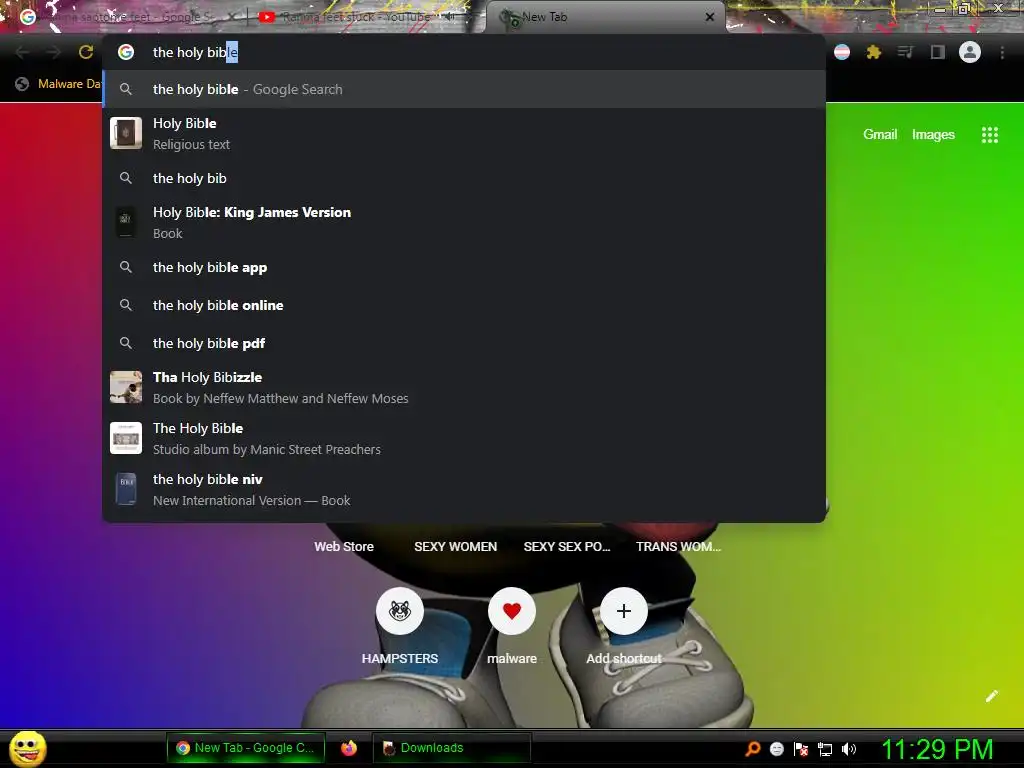Image resolution: width=1024 pixels, height=768 pixels.
Task: Launch Firefox from the taskbar
Action: (x=349, y=748)
